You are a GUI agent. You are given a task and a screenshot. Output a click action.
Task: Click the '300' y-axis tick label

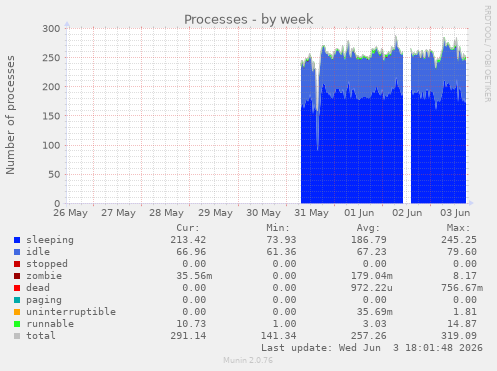(x=51, y=29)
